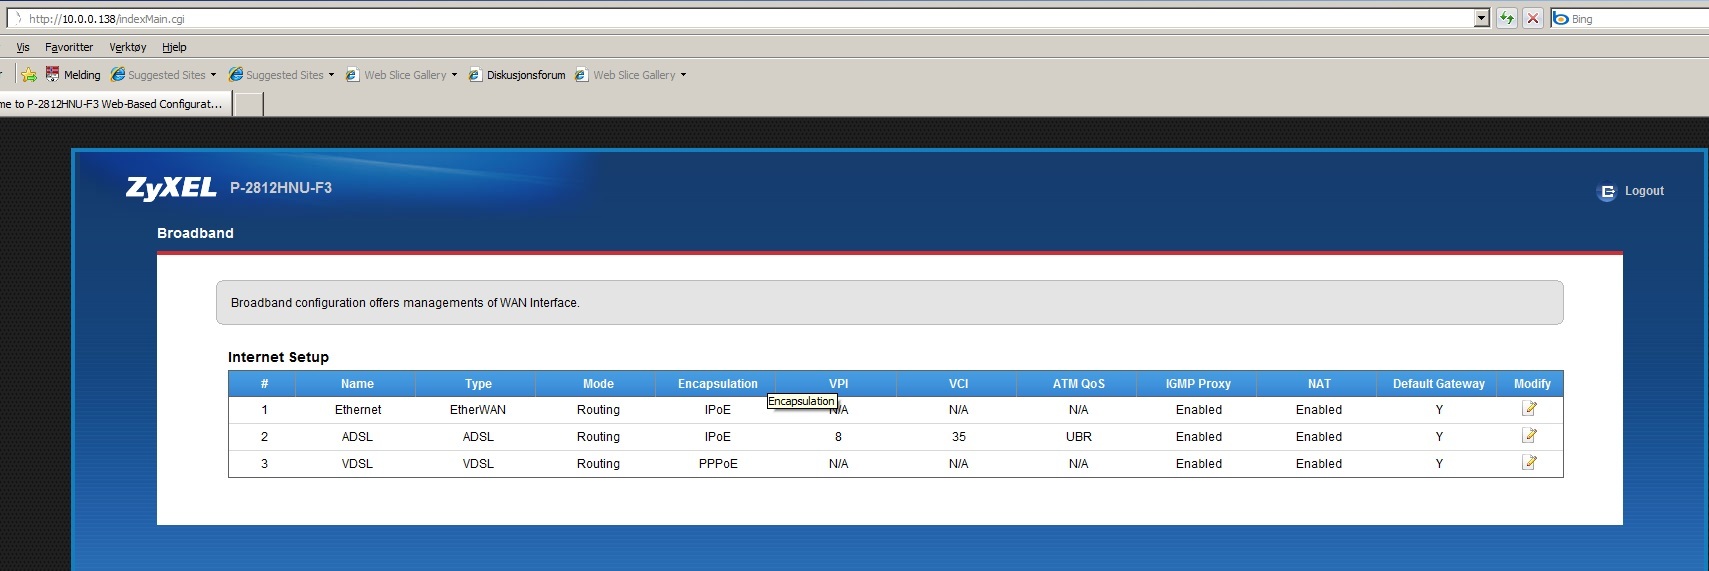Select the Ethernet name cell
Viewport: 1709px width, 571px height.
(x=358, y=410)
